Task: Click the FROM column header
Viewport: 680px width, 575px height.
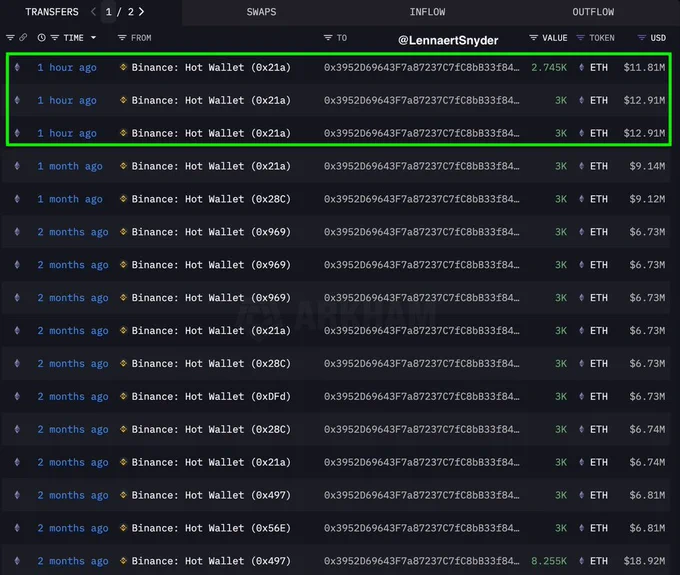Action: tap(141, 38)
